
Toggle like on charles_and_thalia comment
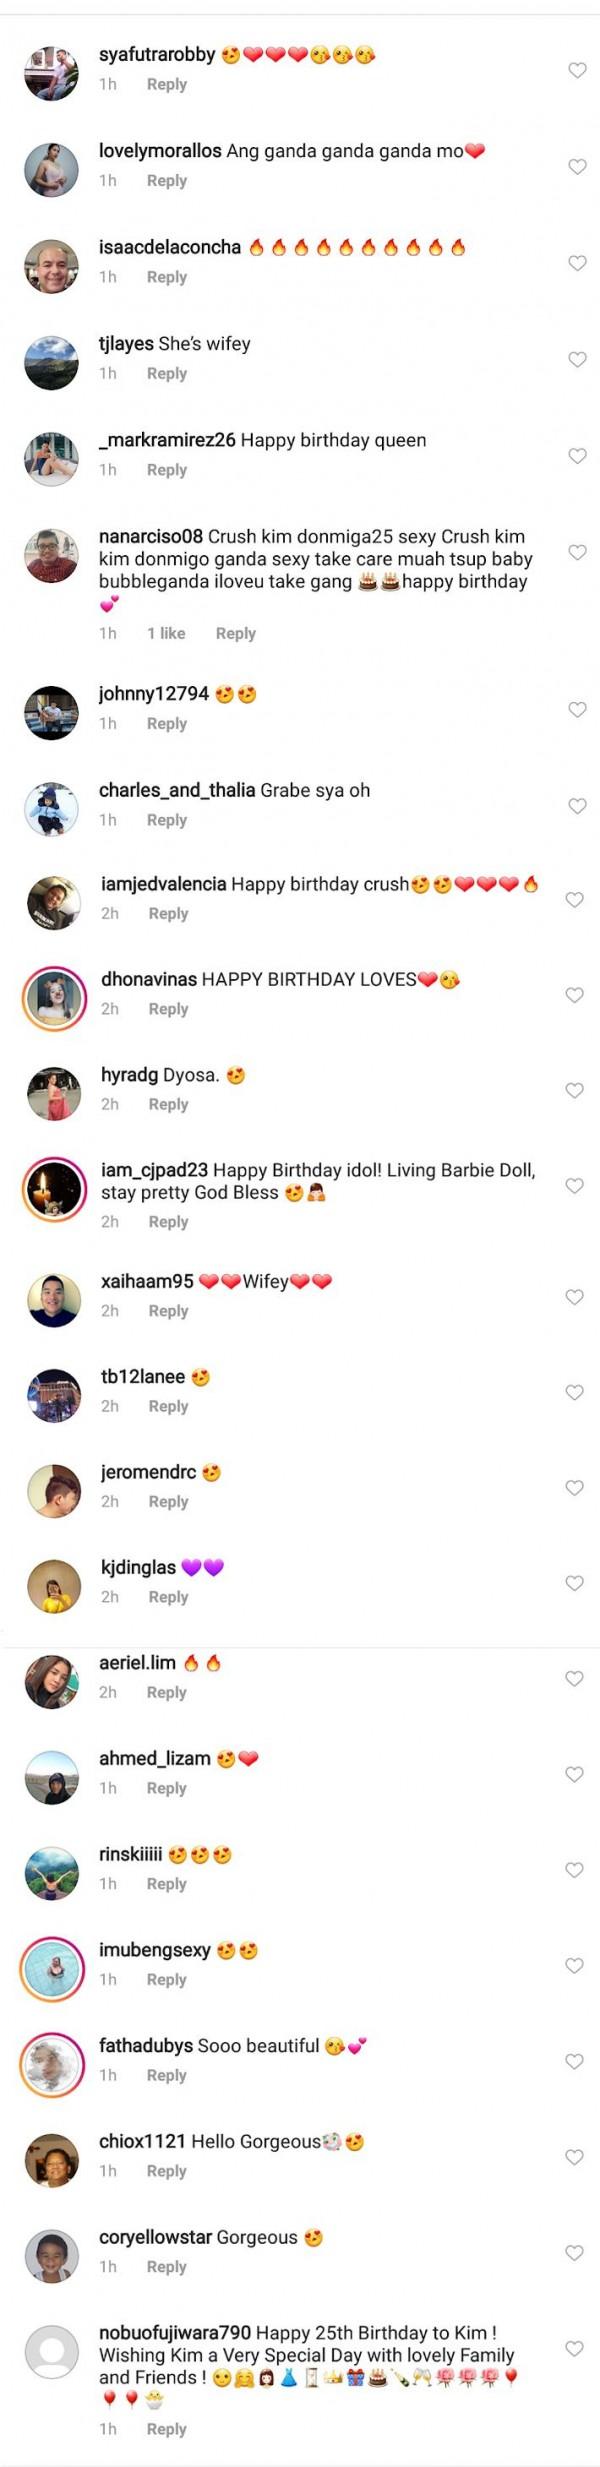pyautogui.click(x=577, y=806)
